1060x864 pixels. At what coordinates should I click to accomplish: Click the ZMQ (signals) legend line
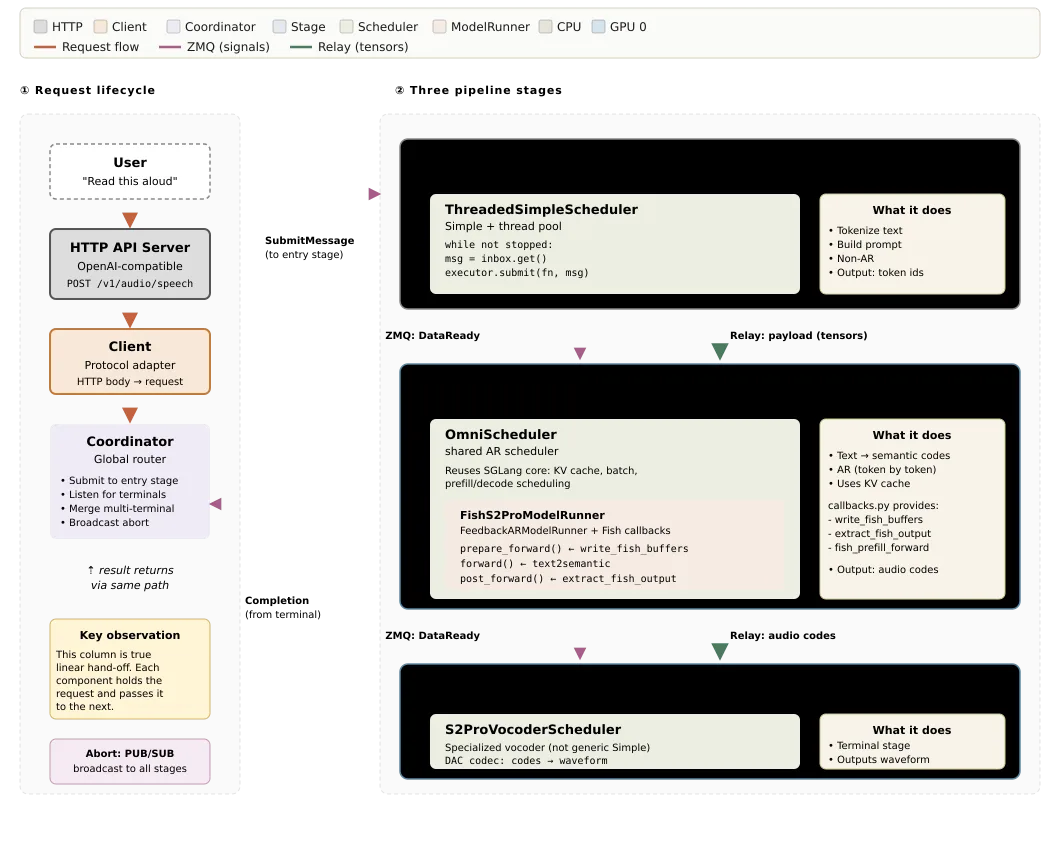pos(170,47)
